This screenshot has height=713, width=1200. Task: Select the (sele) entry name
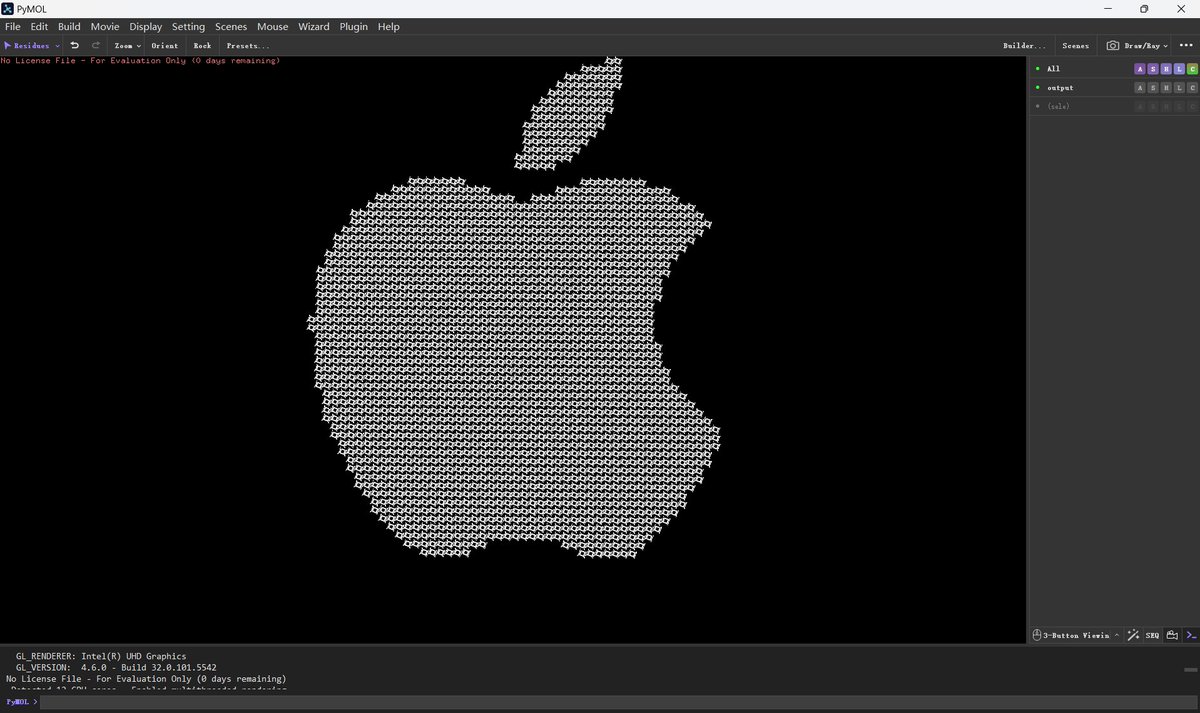click(1058, 106)
